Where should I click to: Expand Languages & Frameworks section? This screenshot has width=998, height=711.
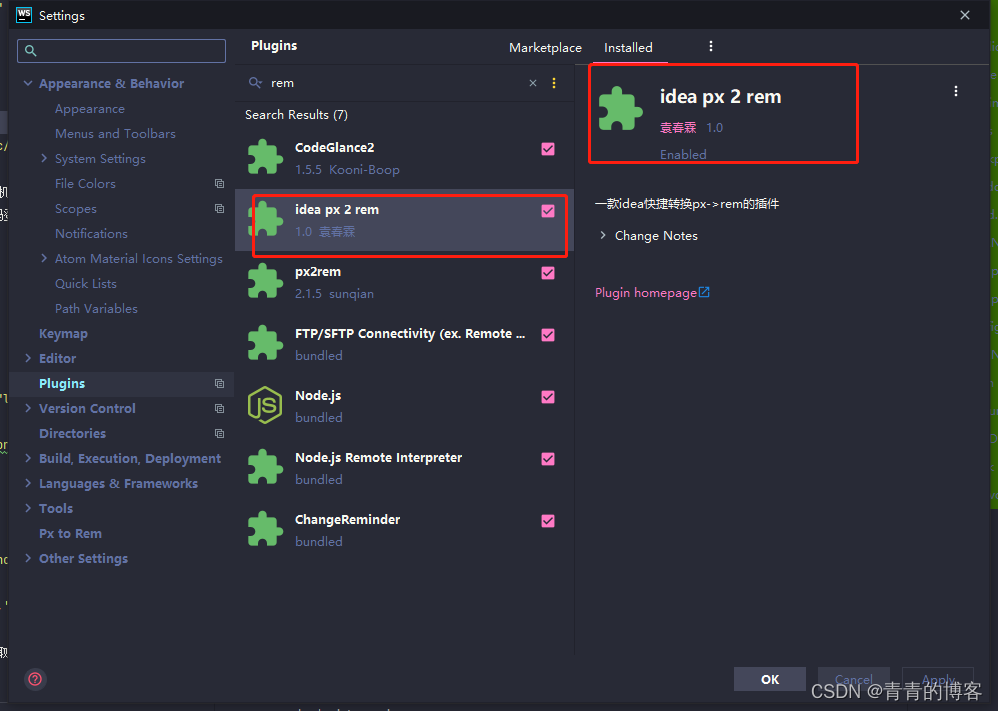[x=28, y=483]
